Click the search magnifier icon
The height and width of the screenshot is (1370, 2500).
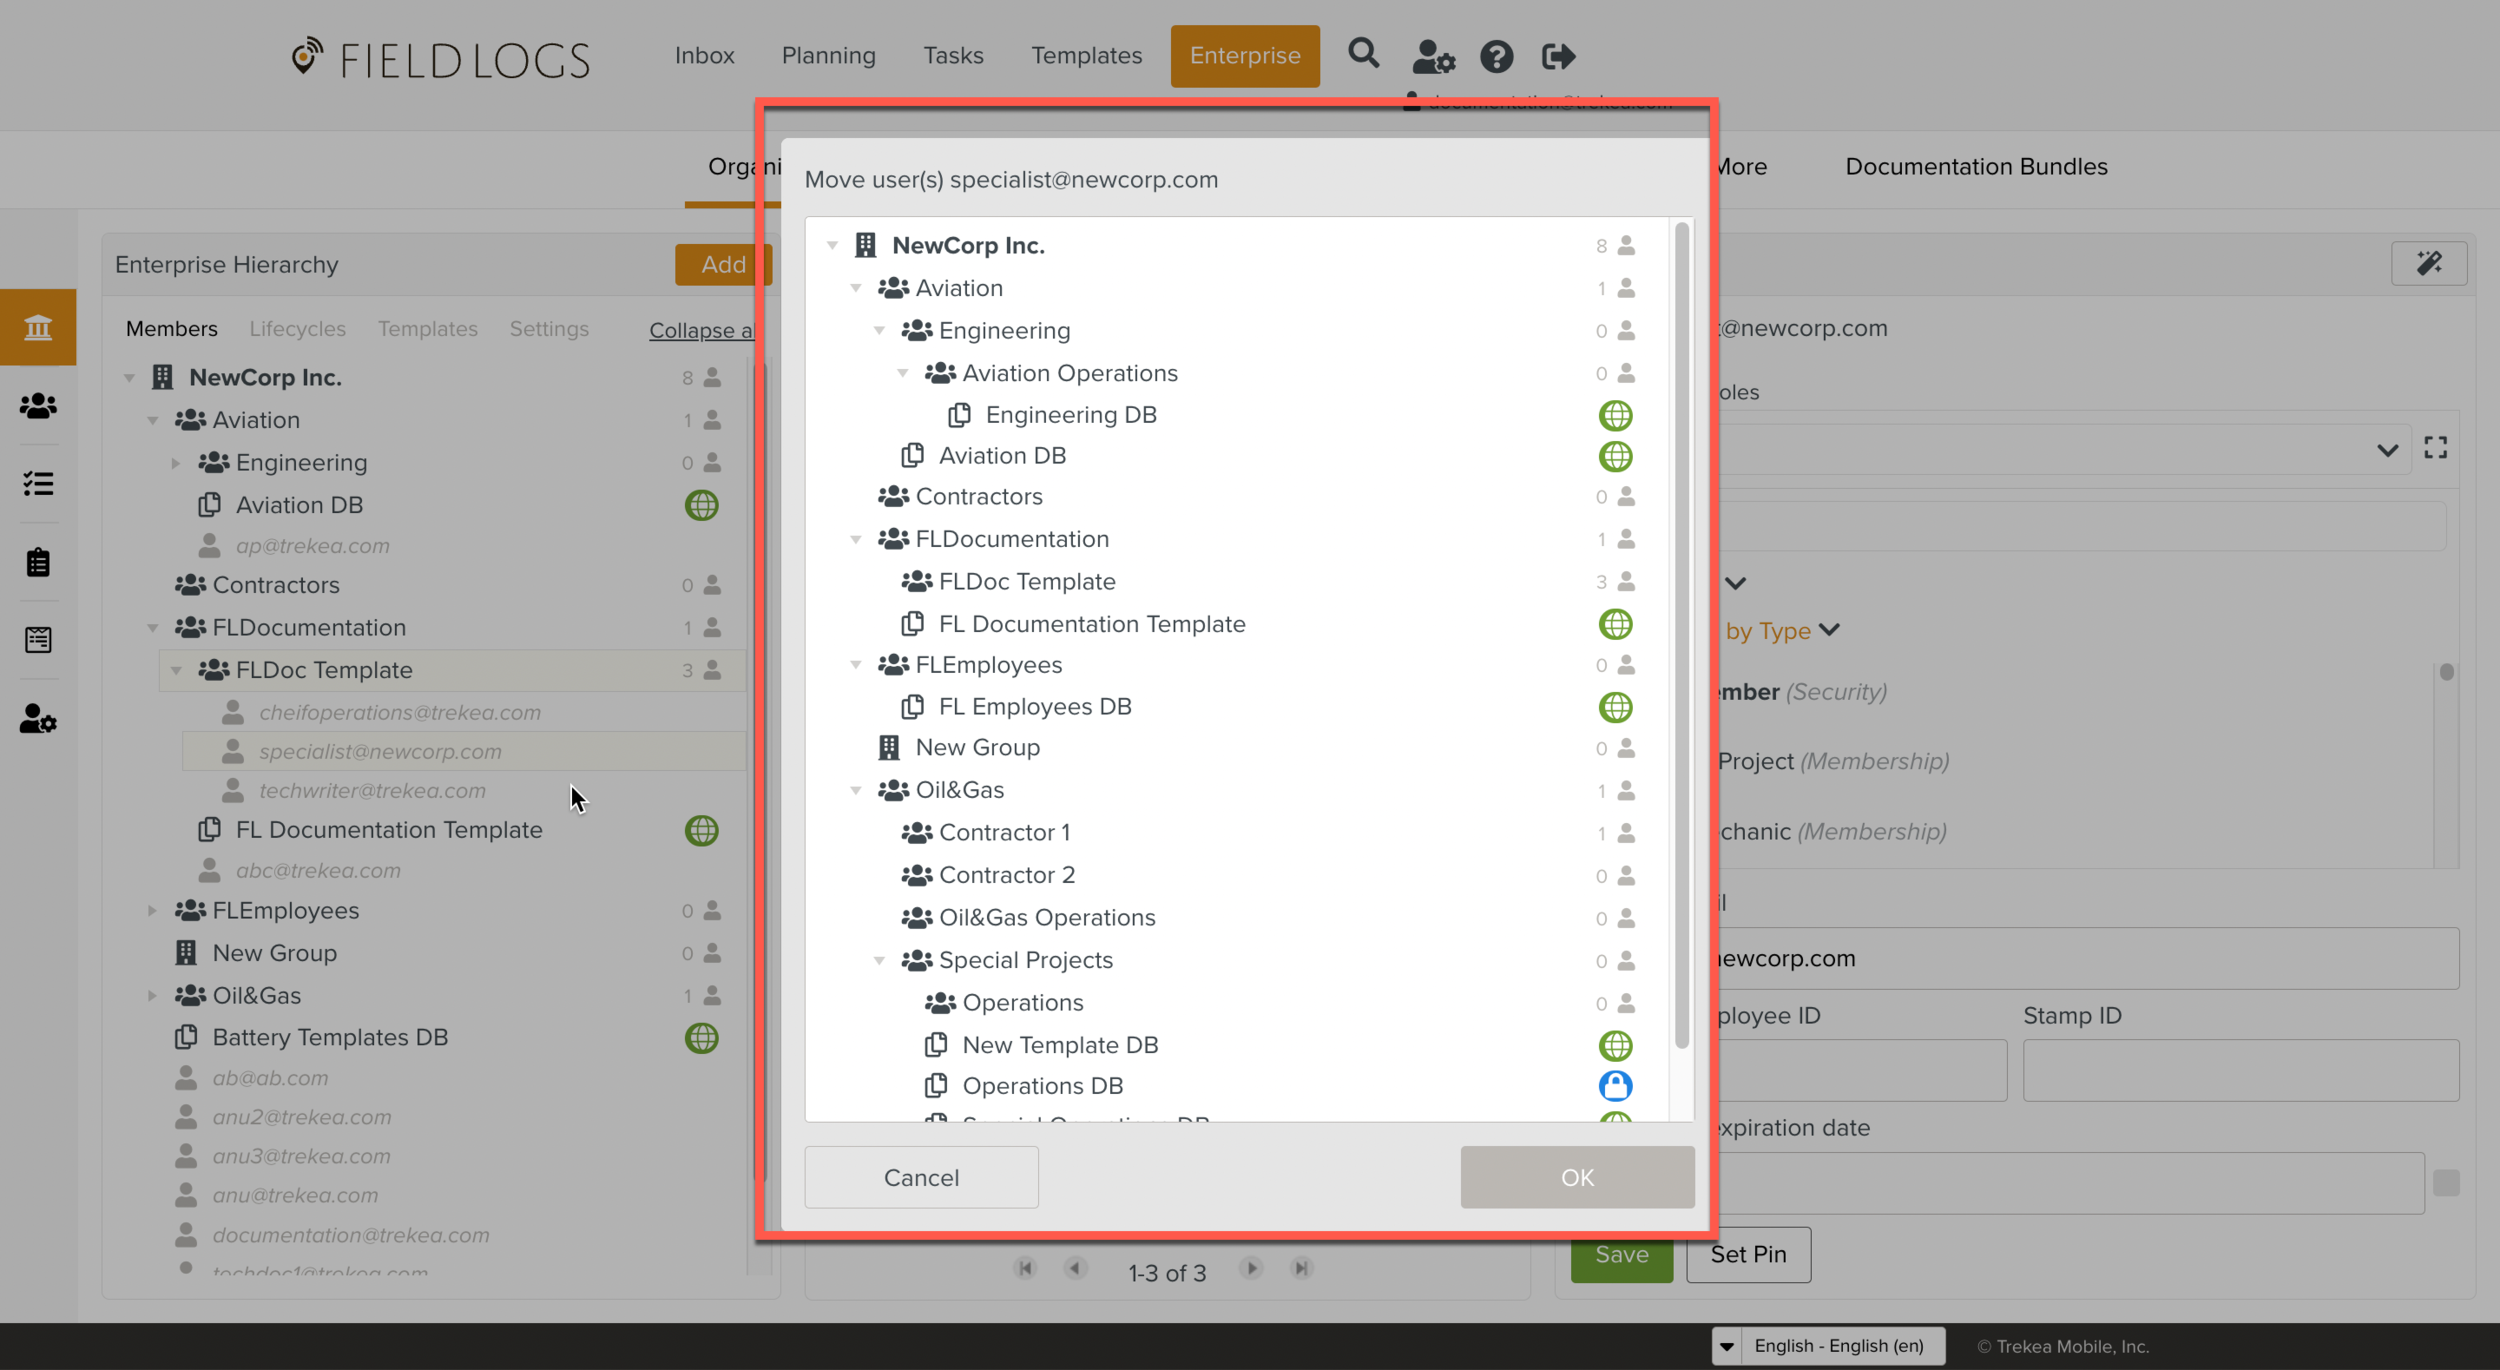[x=1363, y=54]
